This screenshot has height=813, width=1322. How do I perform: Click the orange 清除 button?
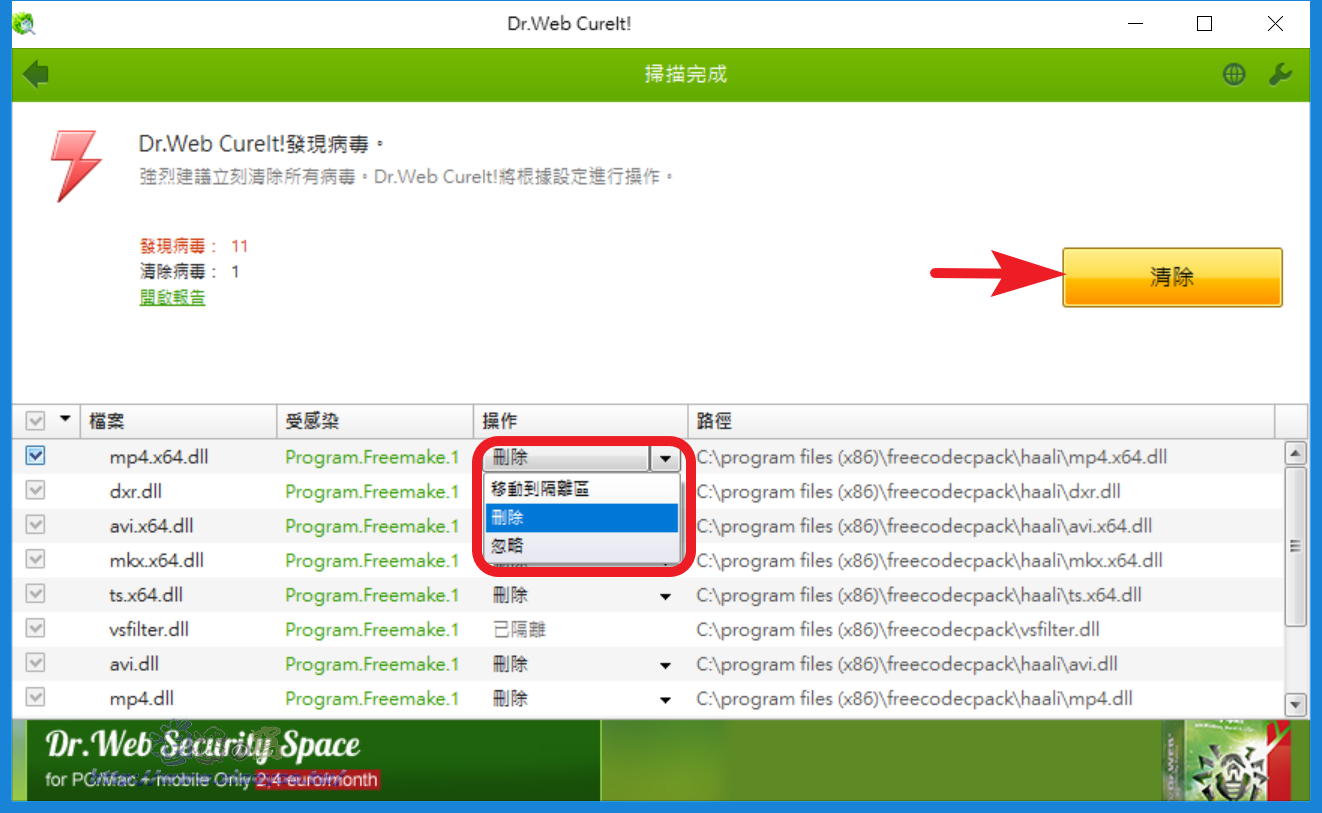[x=1172, y=277]
